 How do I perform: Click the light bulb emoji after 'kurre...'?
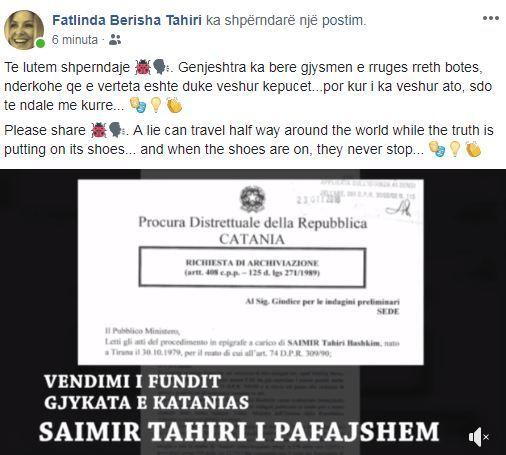point(156,105)
